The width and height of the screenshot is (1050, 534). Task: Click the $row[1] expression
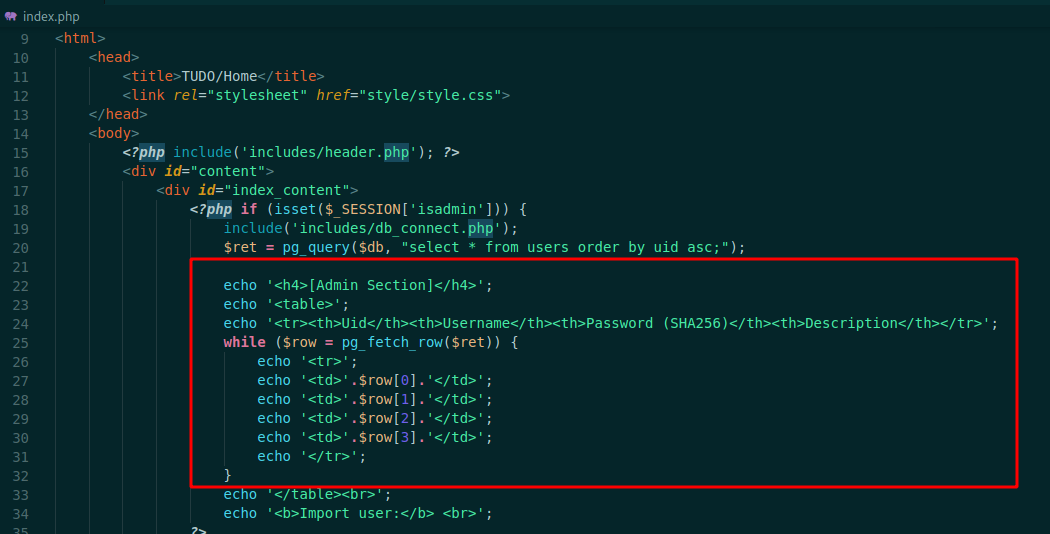pos(384,399)
